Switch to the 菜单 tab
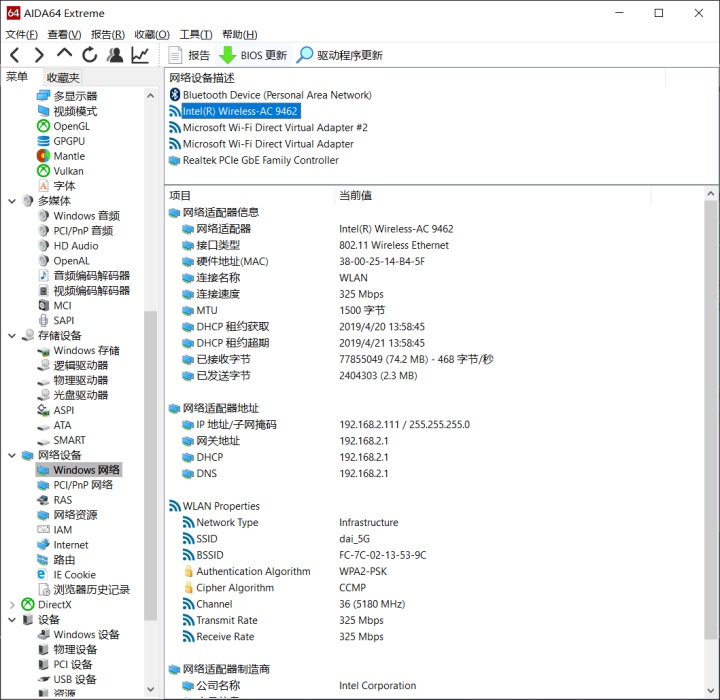 coord(17,77)
